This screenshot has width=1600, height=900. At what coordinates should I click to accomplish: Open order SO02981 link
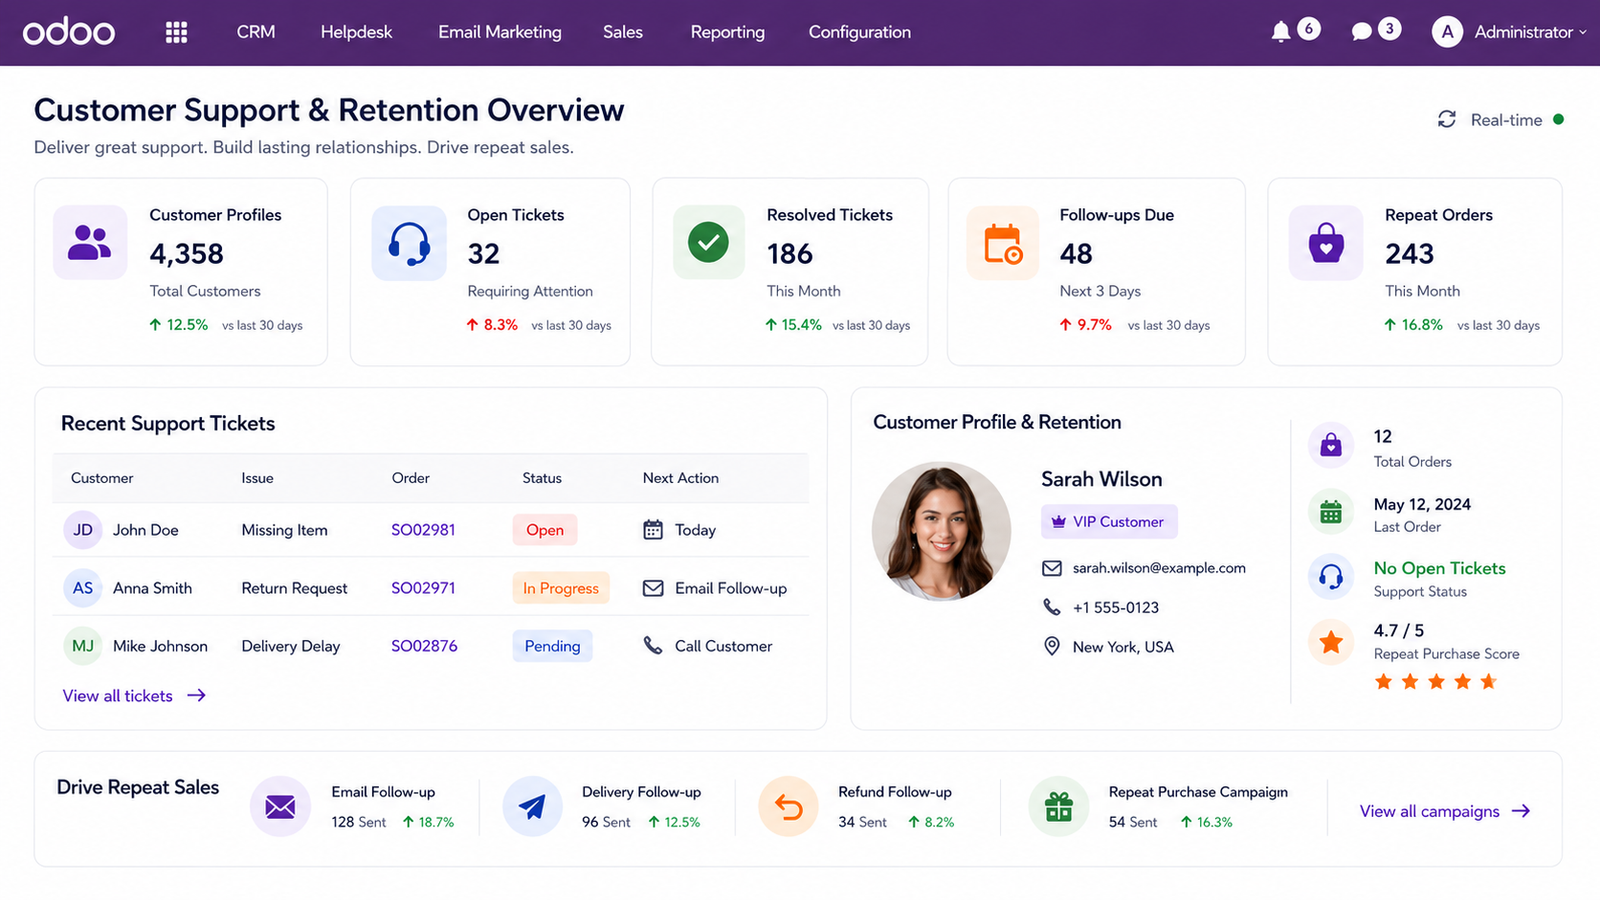(423, 530)
